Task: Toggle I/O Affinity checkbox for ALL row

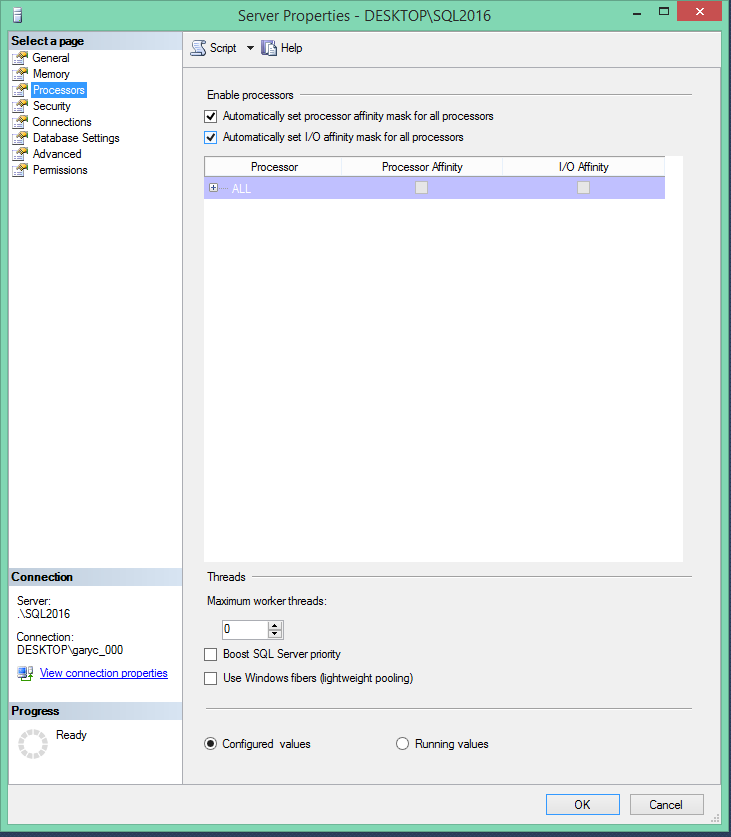Action: 583,187
